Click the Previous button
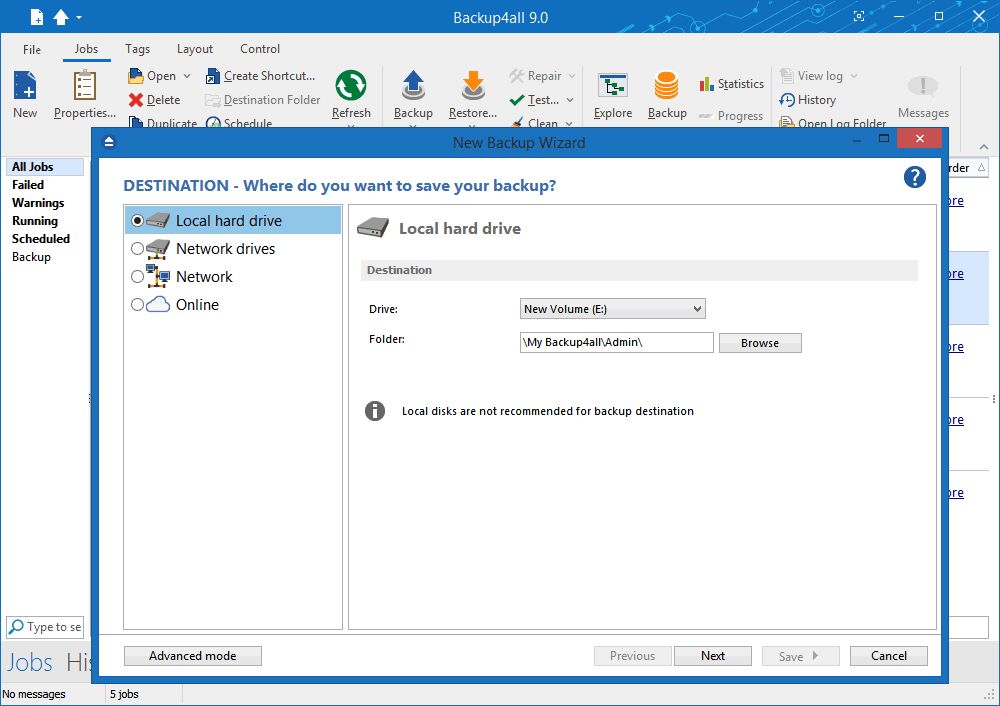Image resolution: width=1000 pixels, height=706 pixels. [632, 656]
